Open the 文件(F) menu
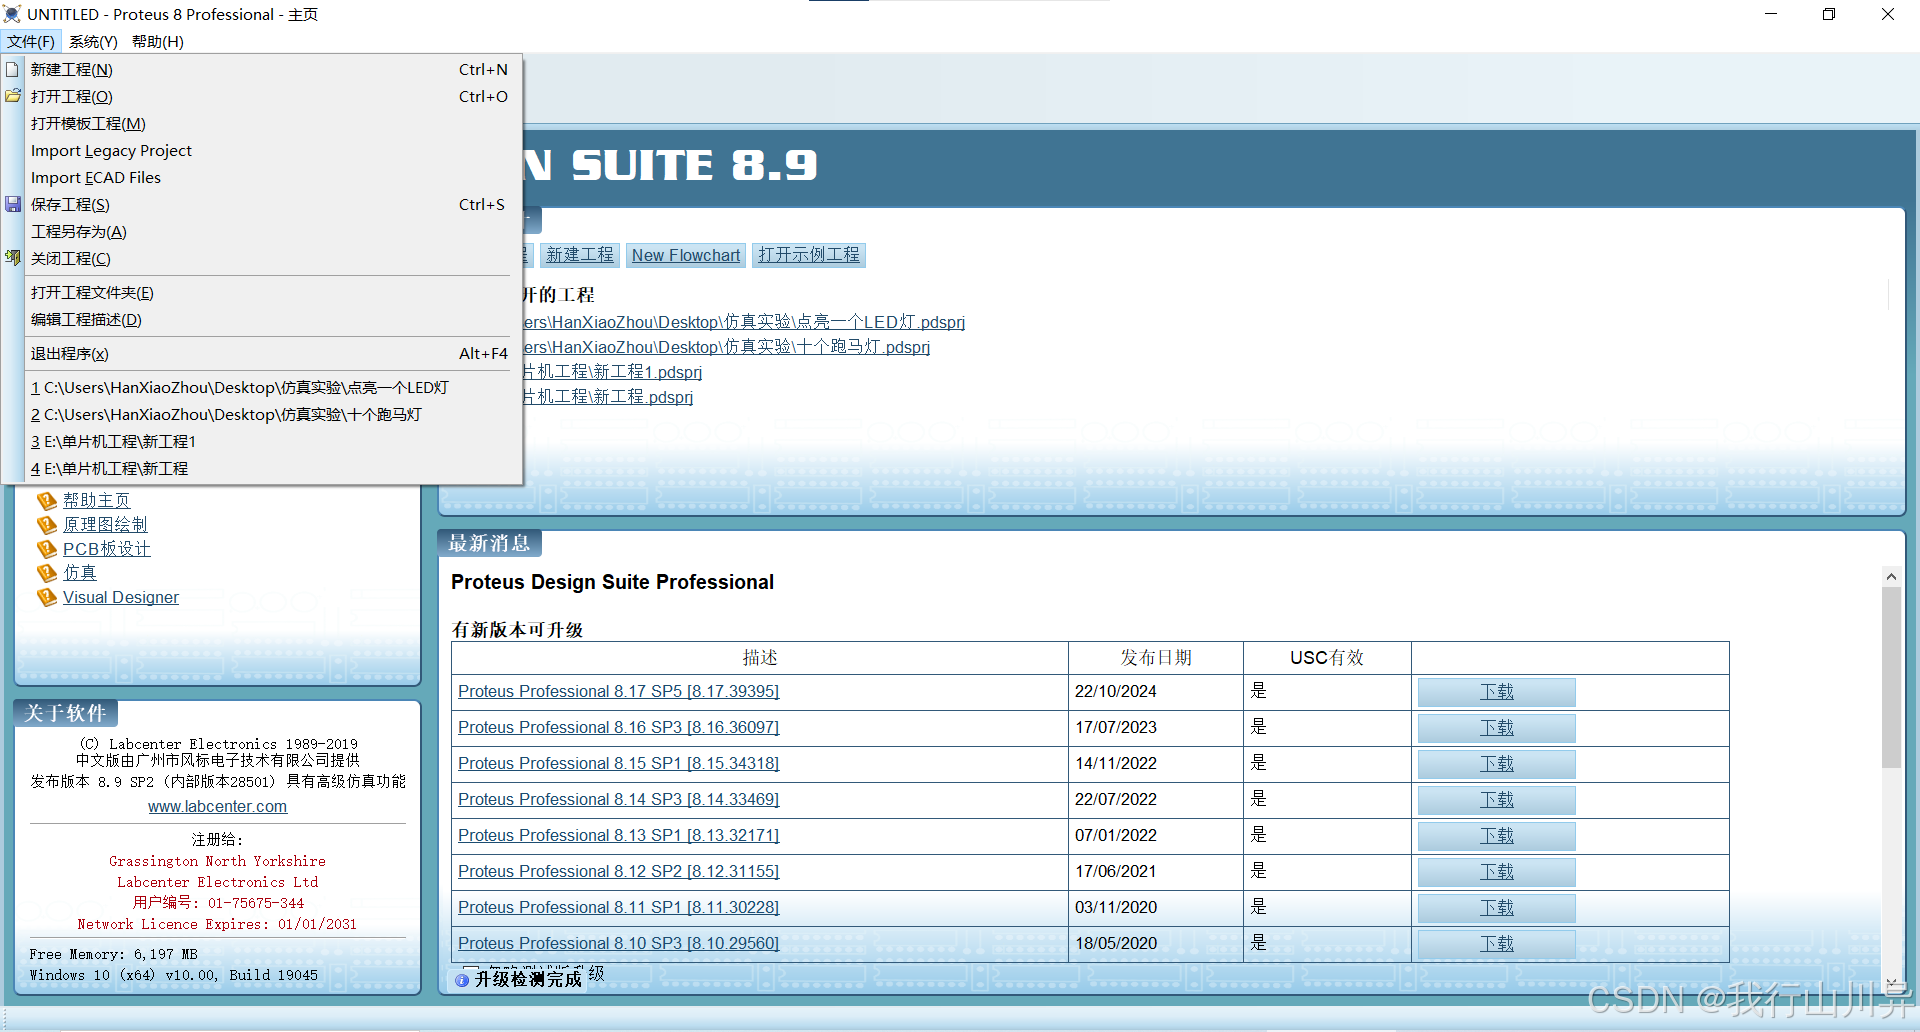 (x=31, y=41)
